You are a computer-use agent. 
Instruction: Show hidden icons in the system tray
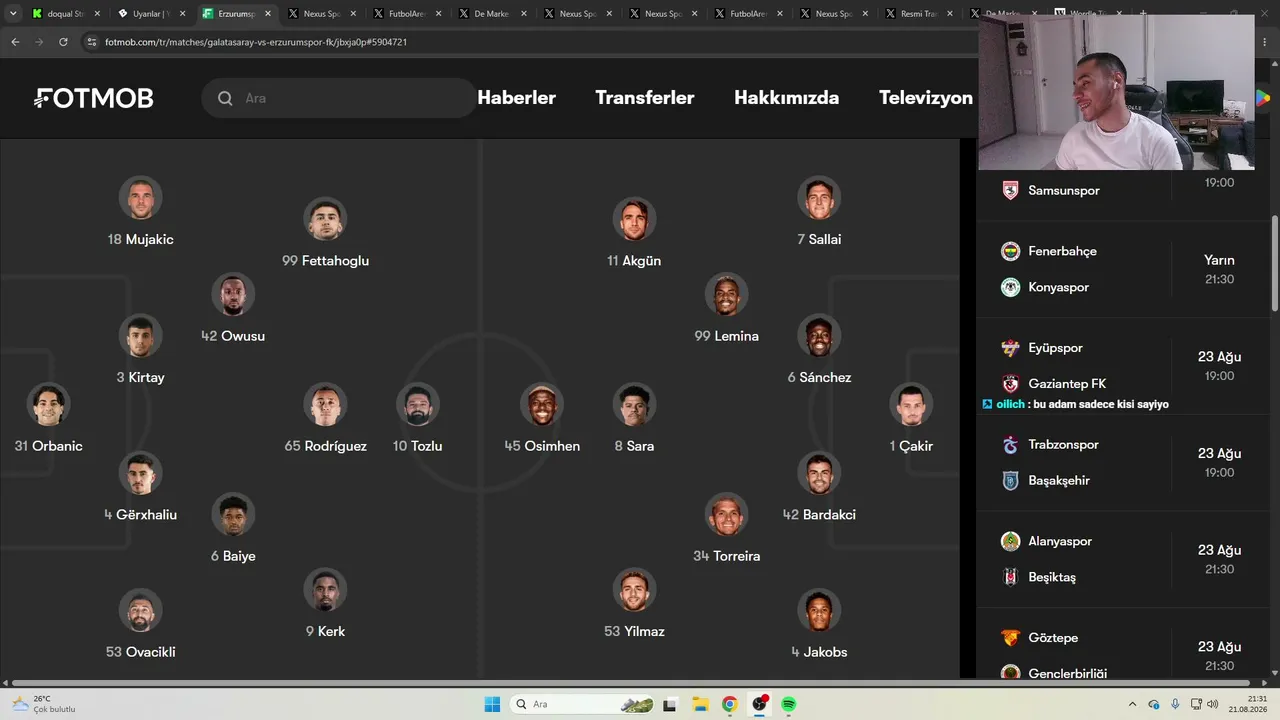(1132, 704)
